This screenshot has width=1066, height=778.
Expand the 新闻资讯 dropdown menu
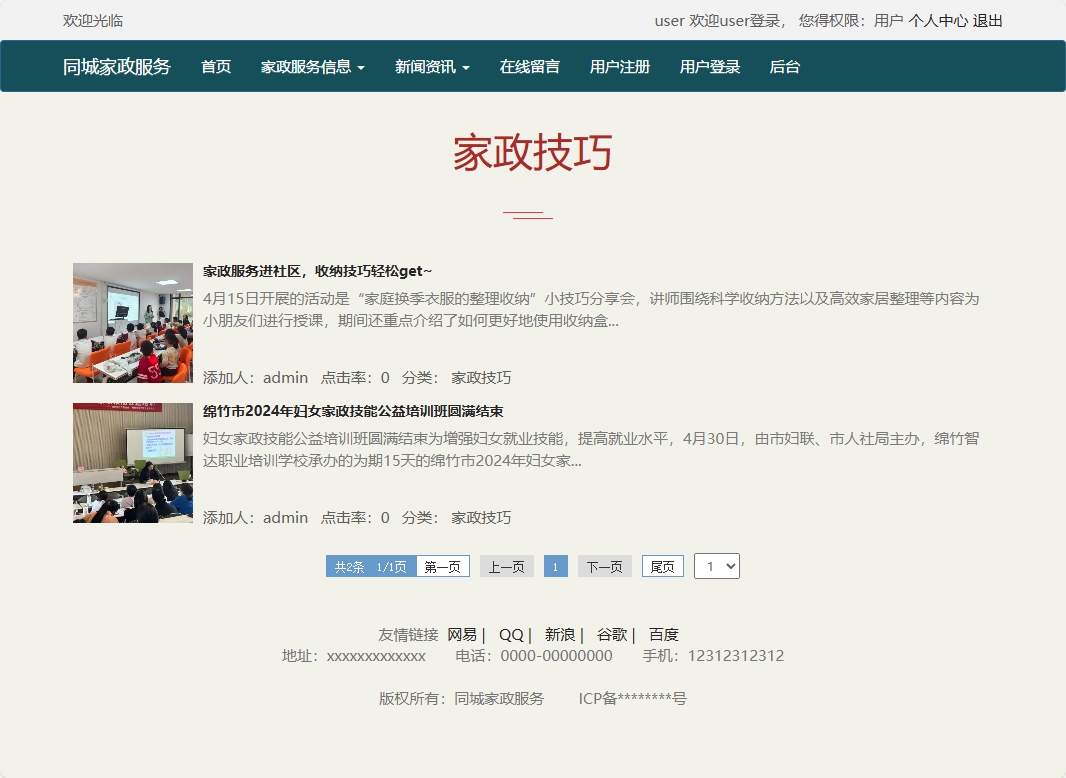(x=432, y=66)
